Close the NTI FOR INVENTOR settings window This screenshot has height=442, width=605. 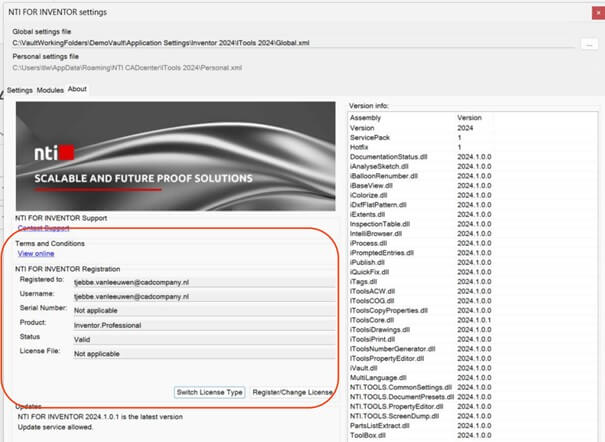(x=598, y=13)
